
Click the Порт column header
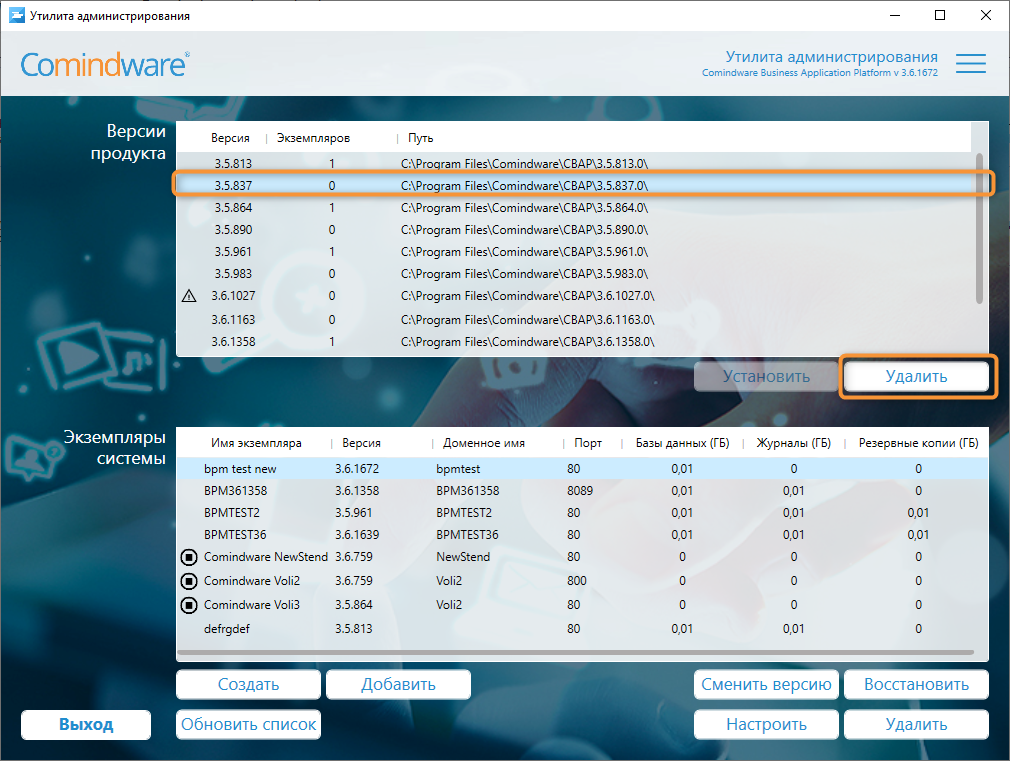(x=587, y=443)
